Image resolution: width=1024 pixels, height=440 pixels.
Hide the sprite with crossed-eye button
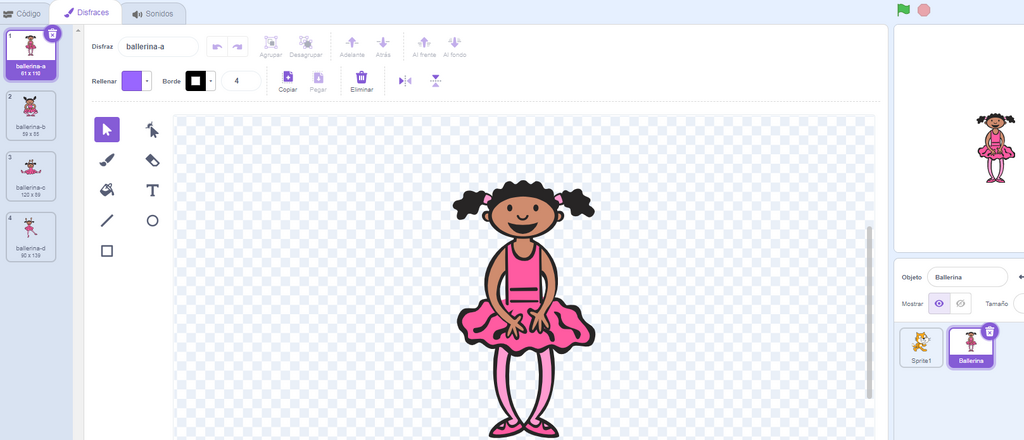961,303
